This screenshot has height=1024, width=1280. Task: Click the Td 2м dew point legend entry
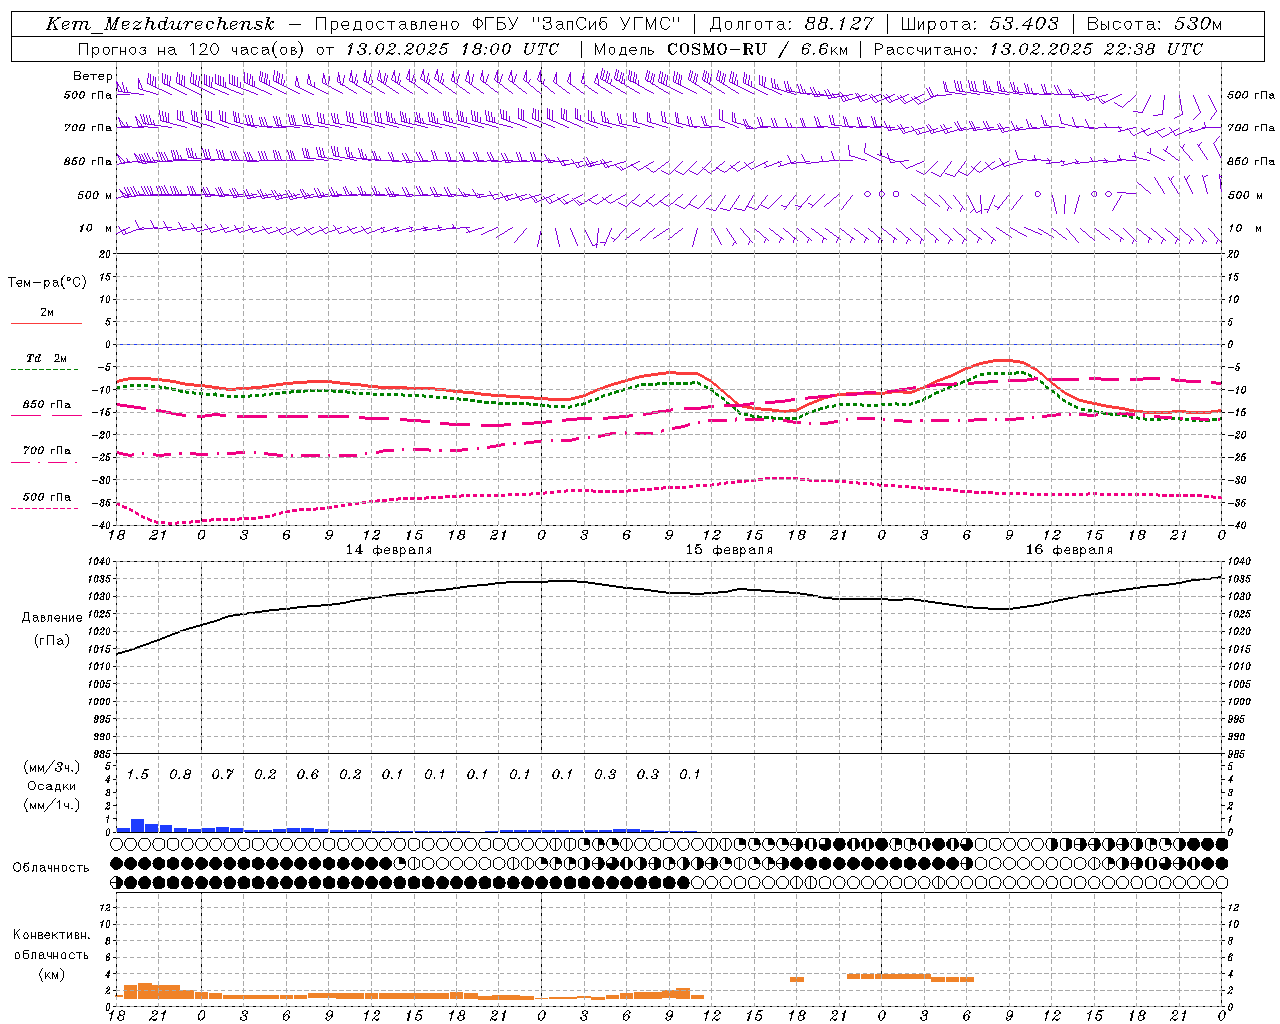[x=46, y=363]
